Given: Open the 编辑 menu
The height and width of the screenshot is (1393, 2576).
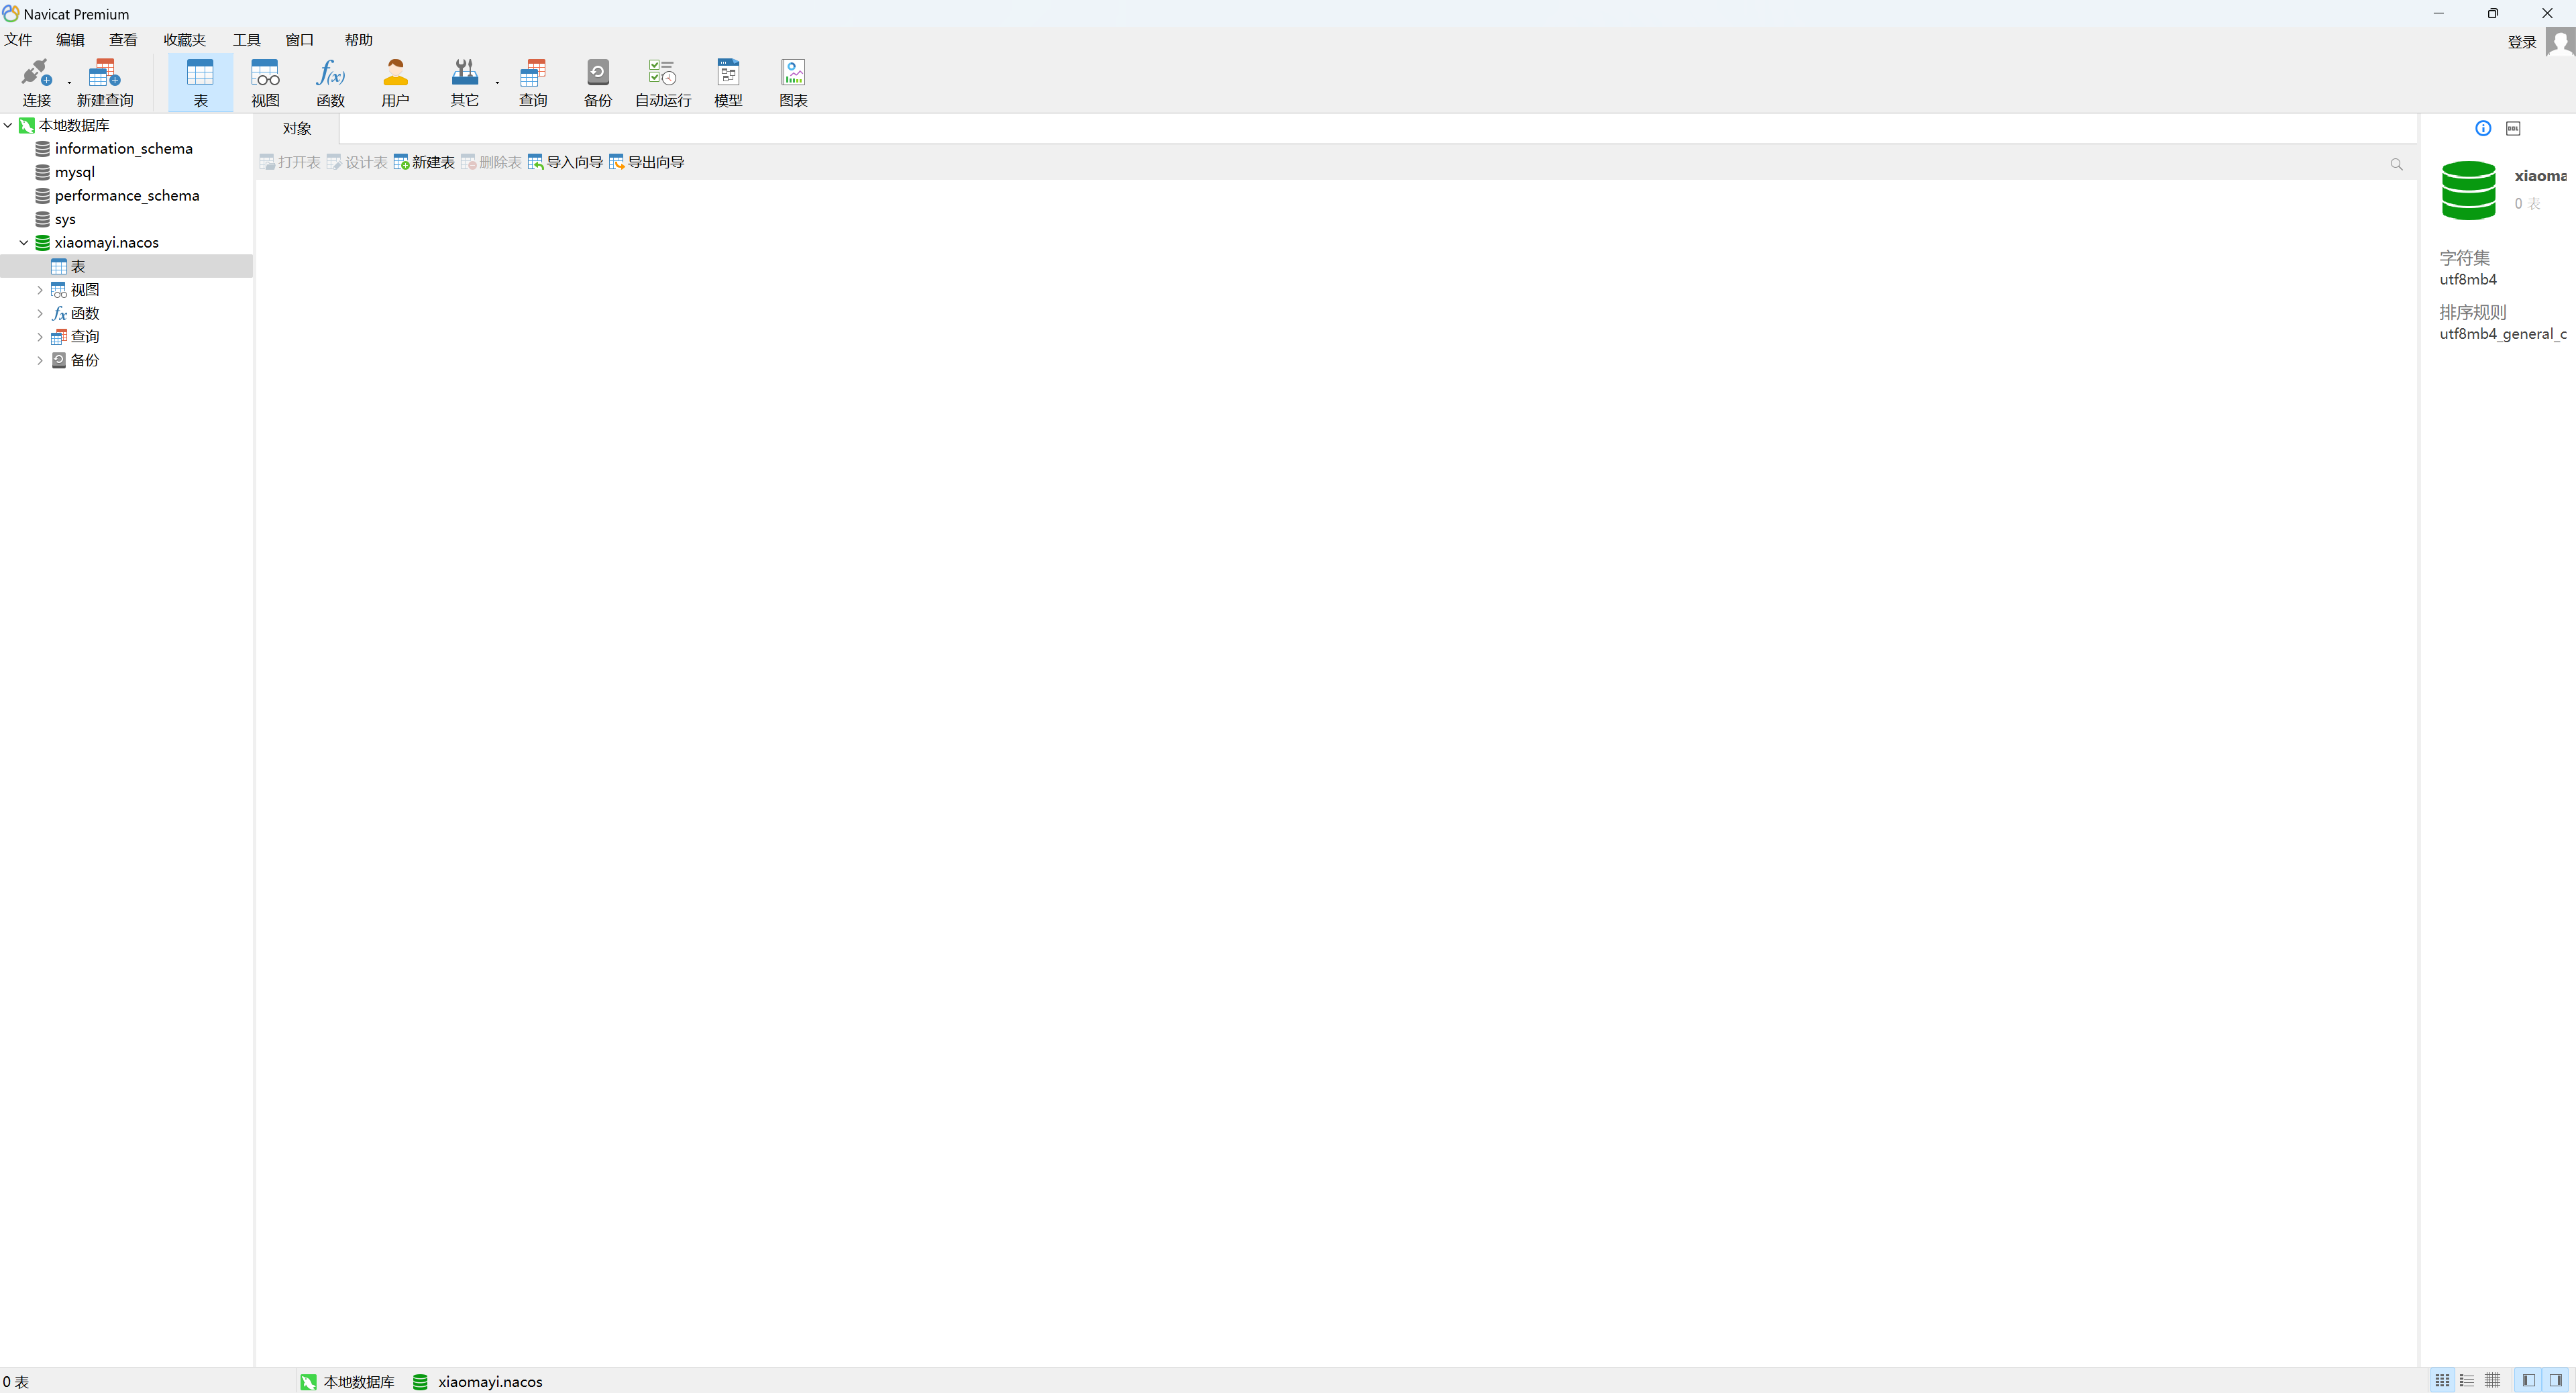Looking at the screenshot, I should pyautogui.click(x=70, y=40).
